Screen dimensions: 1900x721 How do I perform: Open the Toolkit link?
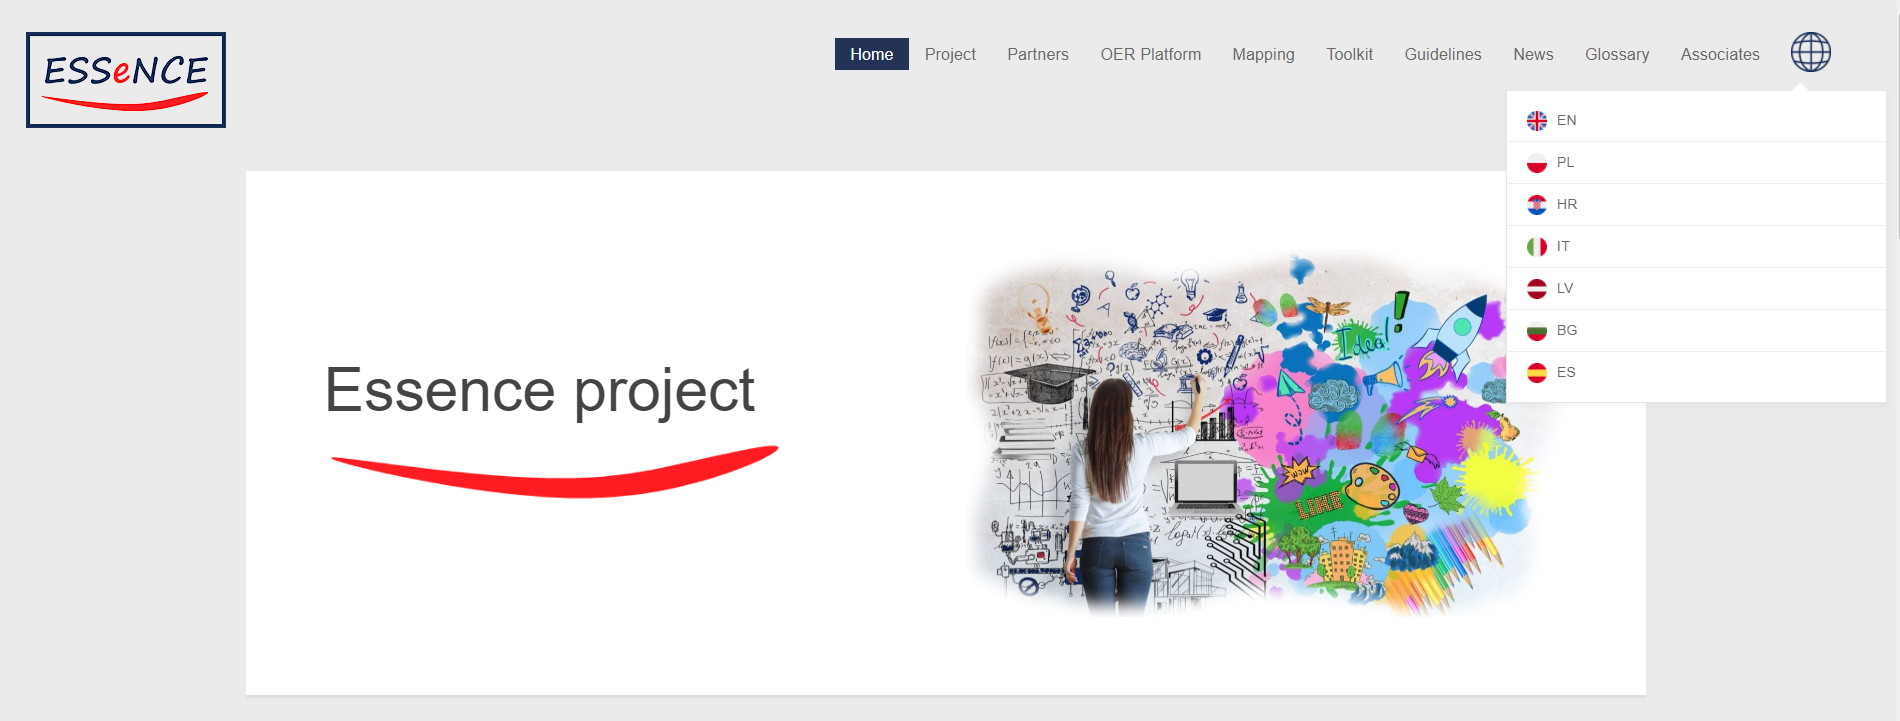pyautogui.click(x=1349, y=54)
